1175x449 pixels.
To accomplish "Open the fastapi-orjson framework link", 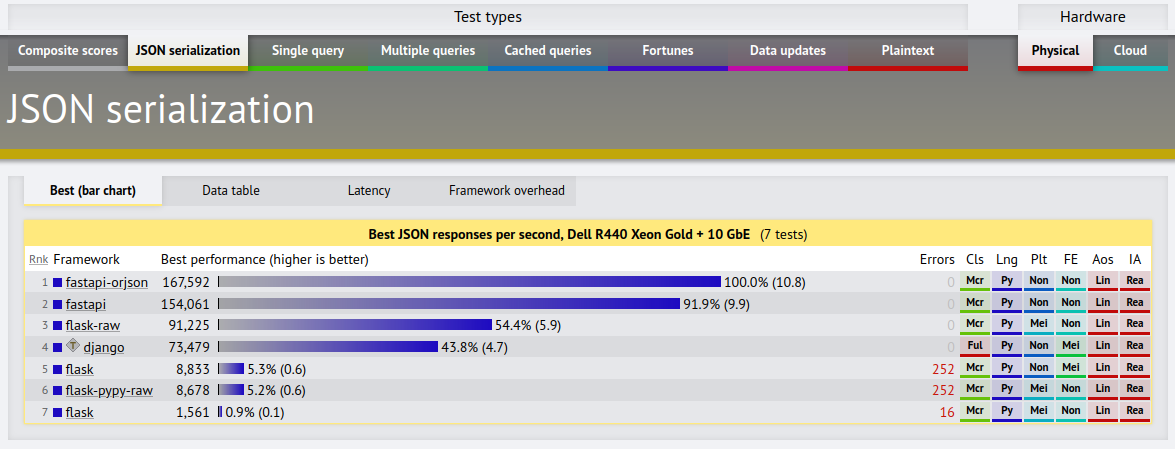I will [106, 283].
